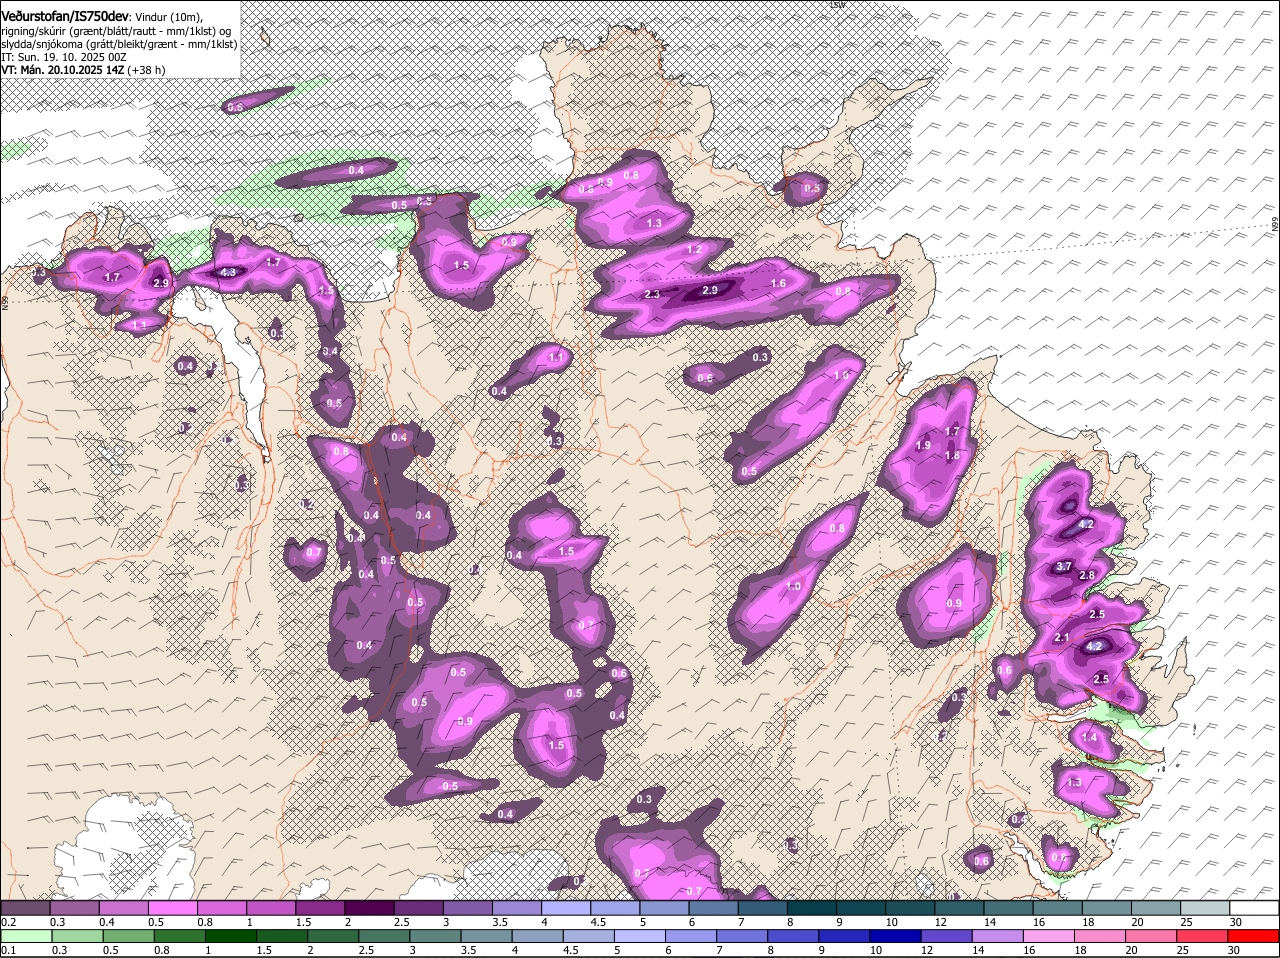Screen dimensions: 1280x958
Task: Select the bright red swatch after 30 on bottom row
Action: click(1254, 937)
